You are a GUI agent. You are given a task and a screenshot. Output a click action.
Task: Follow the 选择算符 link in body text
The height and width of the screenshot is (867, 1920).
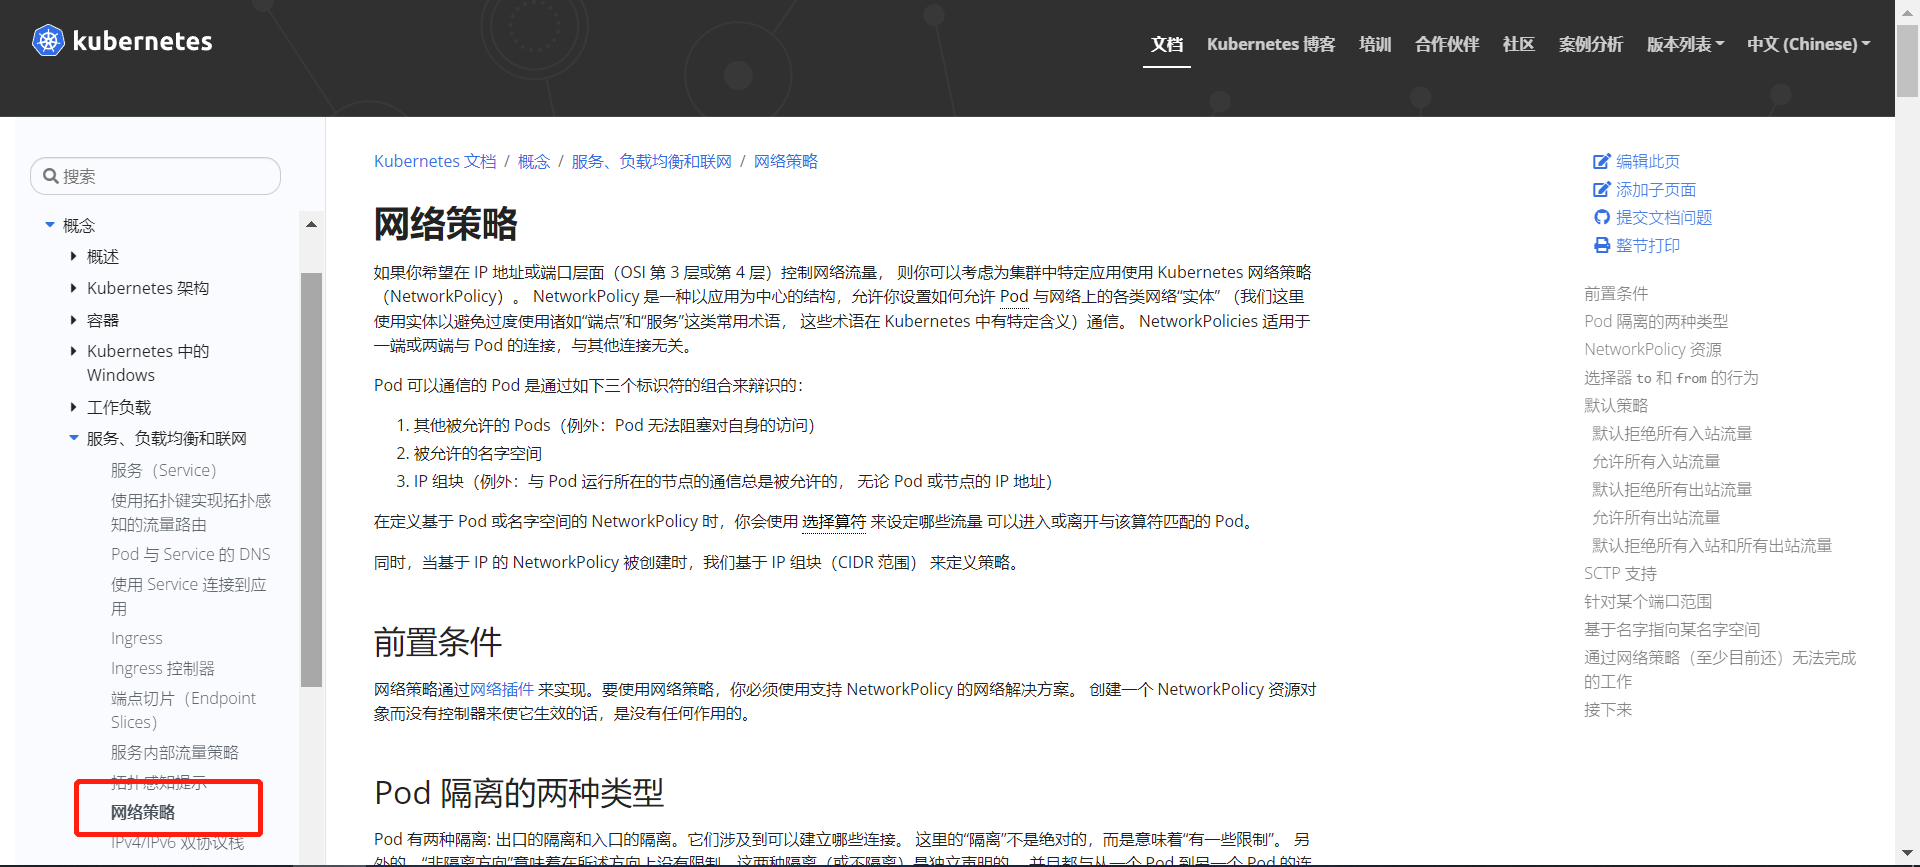coord(834,521)
